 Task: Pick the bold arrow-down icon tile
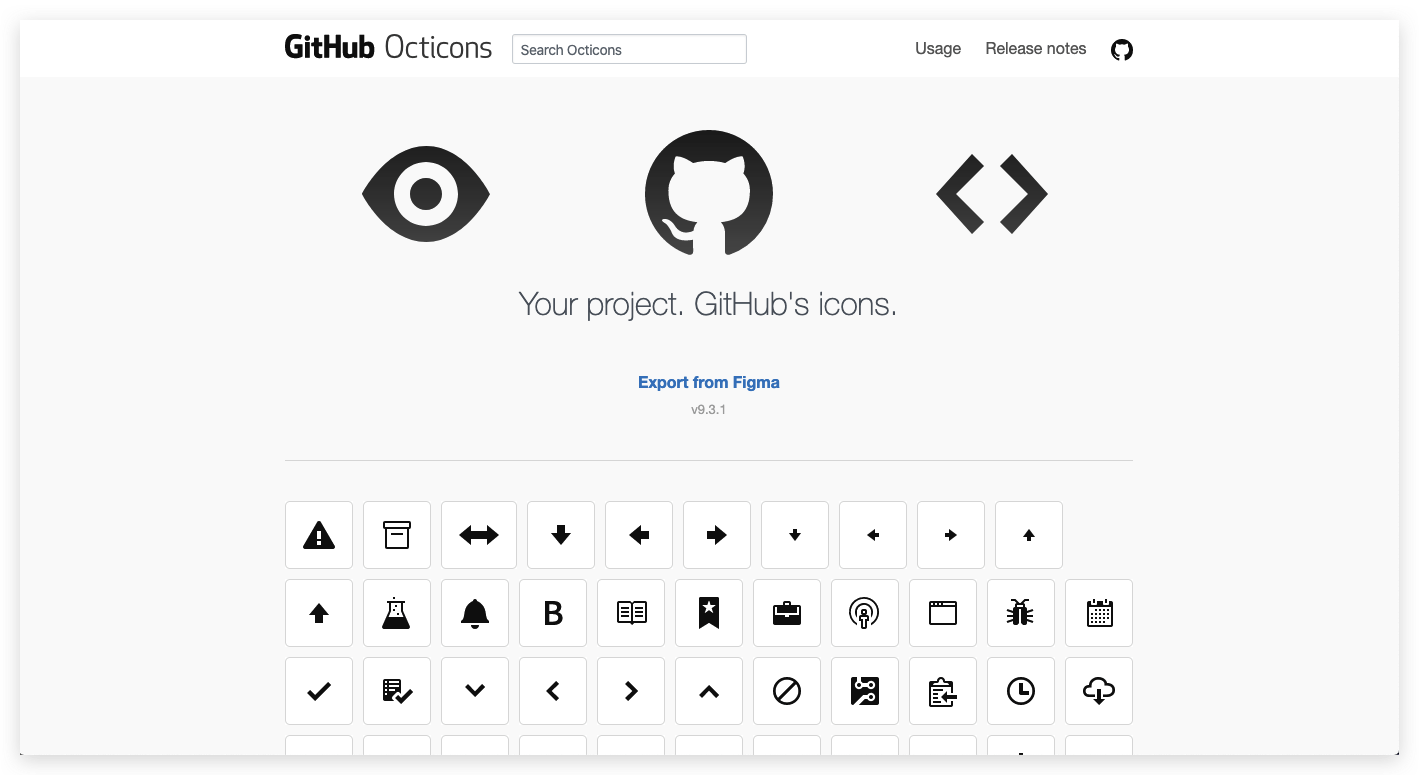tap(561, 535)
